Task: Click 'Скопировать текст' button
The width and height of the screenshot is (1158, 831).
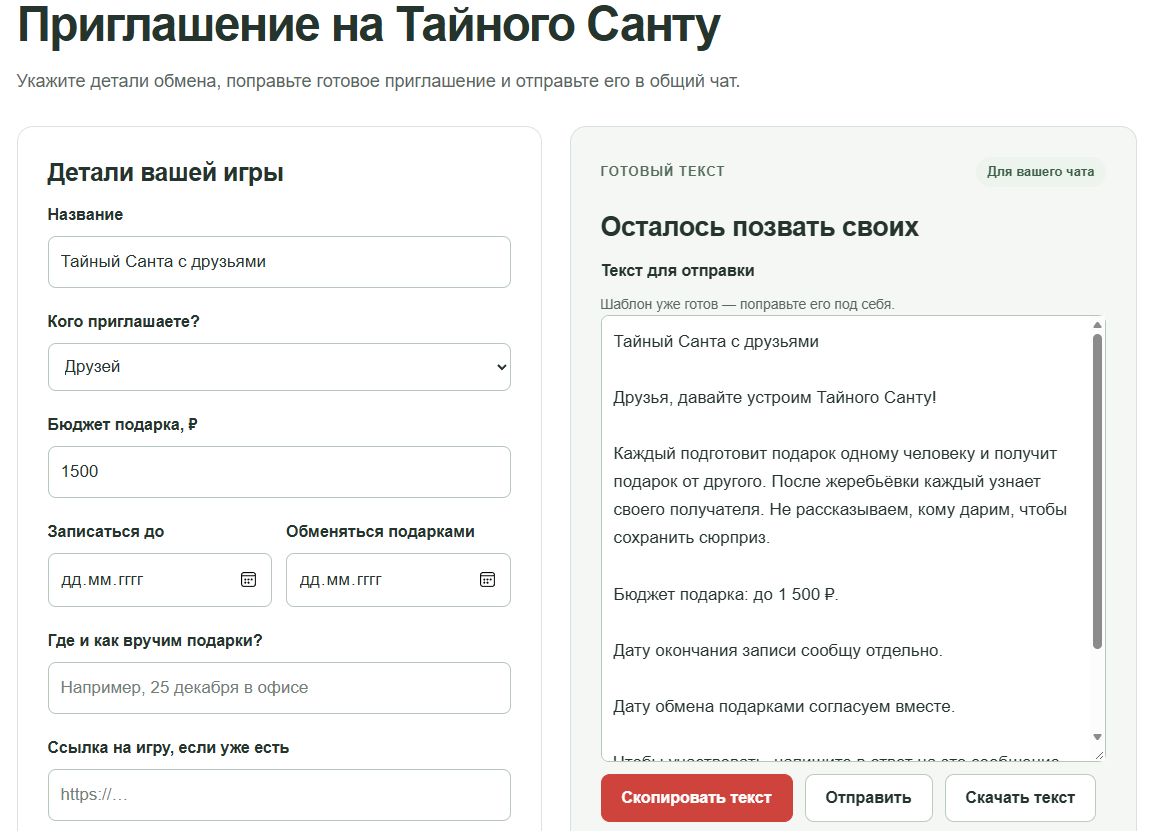Action: coord(696,798)
